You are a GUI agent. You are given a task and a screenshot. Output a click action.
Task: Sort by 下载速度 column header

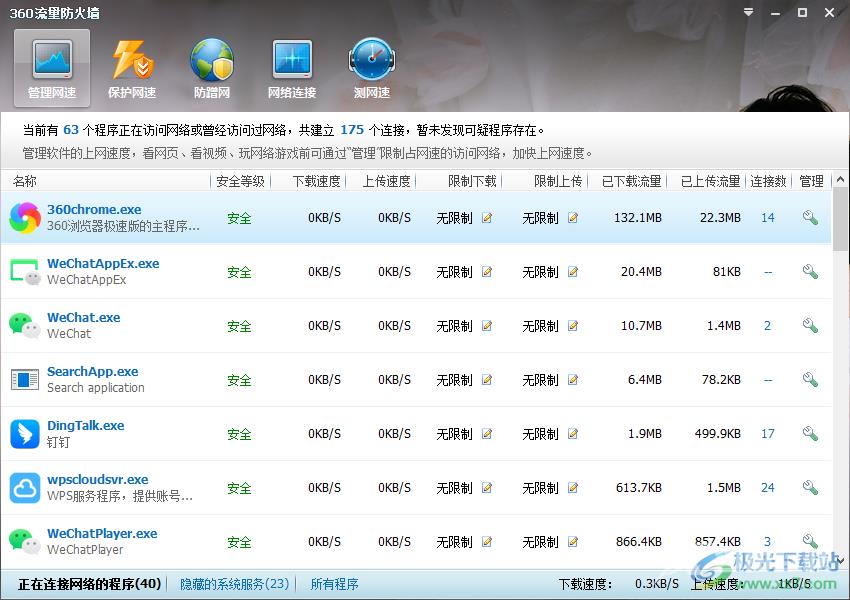click(x=316, y=181)
